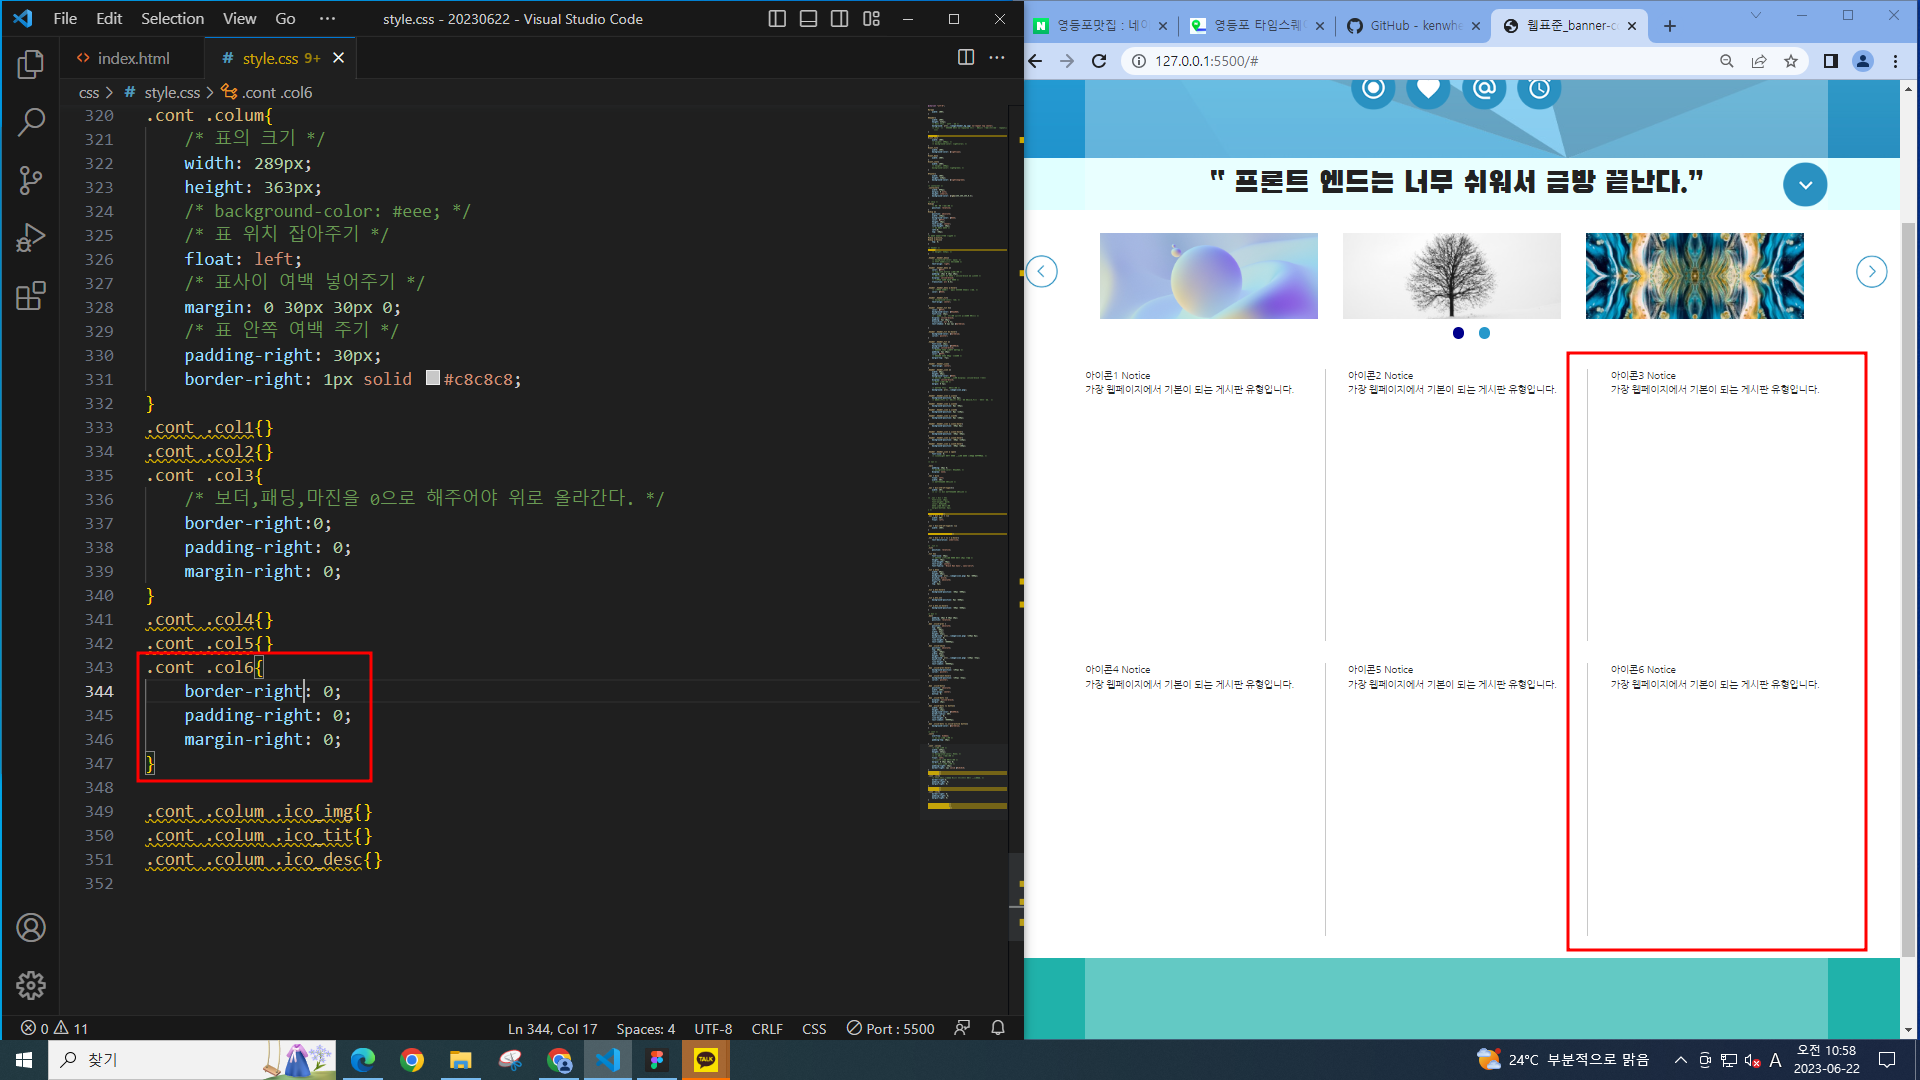Open the Chrome tab search dropdown arrow
The height and width of the screenshot is (1080, 1920).
(1755, 16)
